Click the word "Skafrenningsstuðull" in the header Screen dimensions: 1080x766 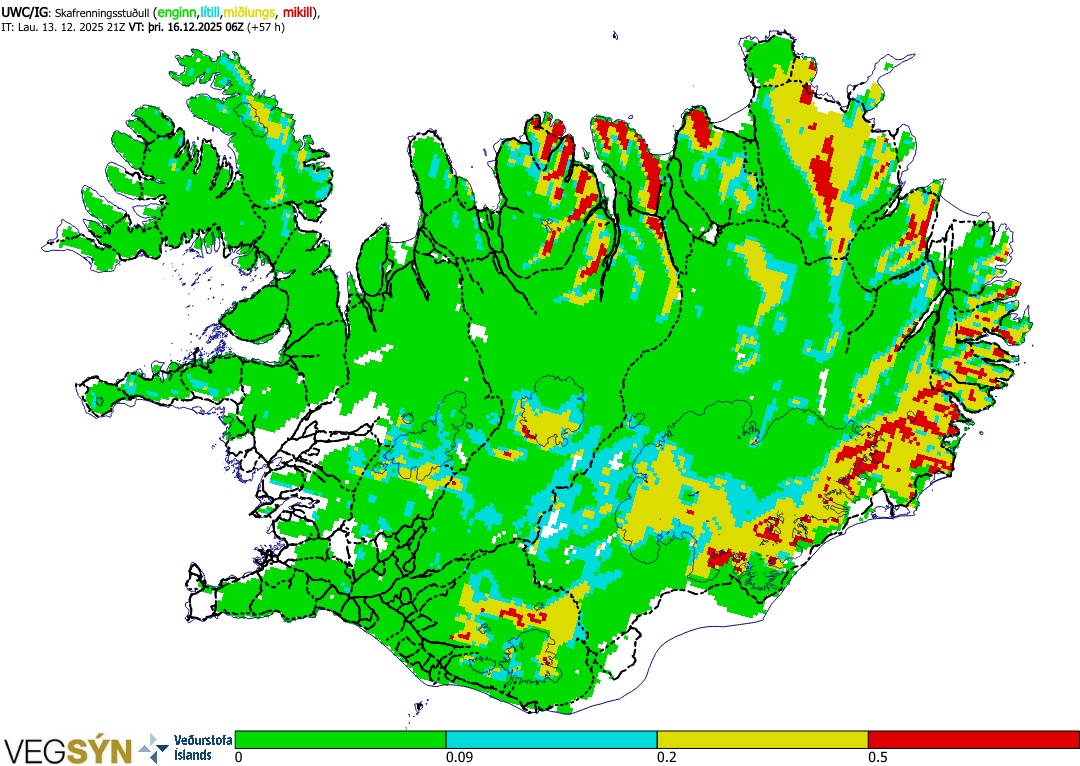coord(101,13)
